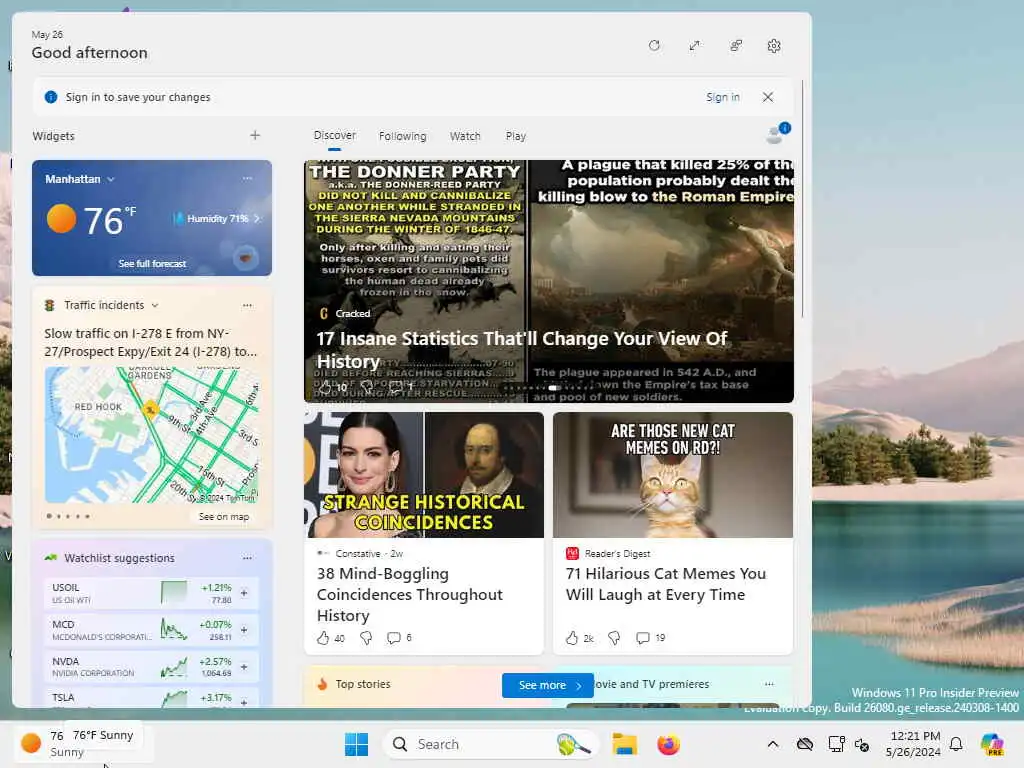This screenshot has width=1024, height=768.
Task: Click the network status tray icon
Action: tap(836, 744)
